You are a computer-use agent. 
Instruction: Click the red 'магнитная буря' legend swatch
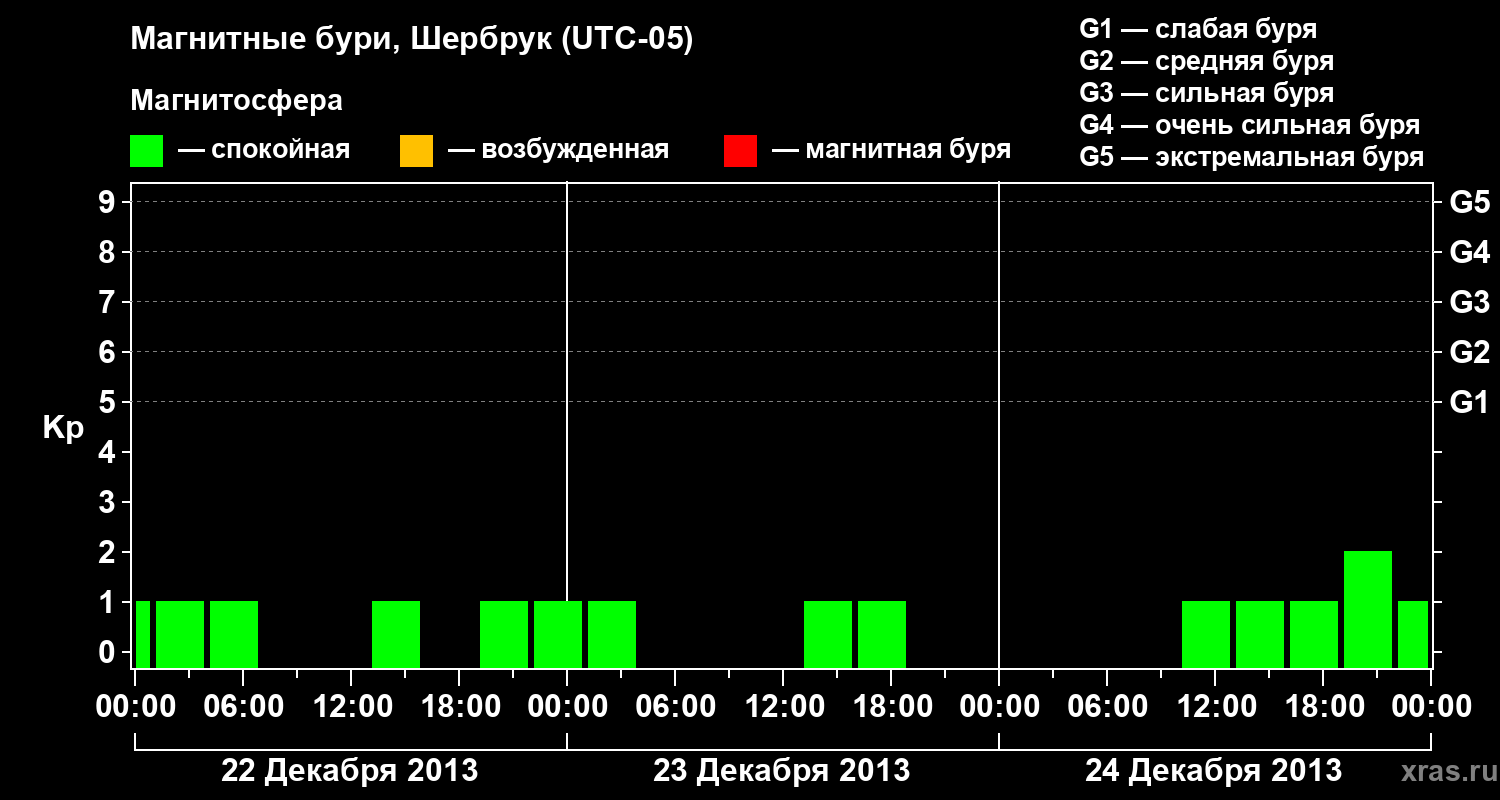pyautogui.click(x=740, y=151)
